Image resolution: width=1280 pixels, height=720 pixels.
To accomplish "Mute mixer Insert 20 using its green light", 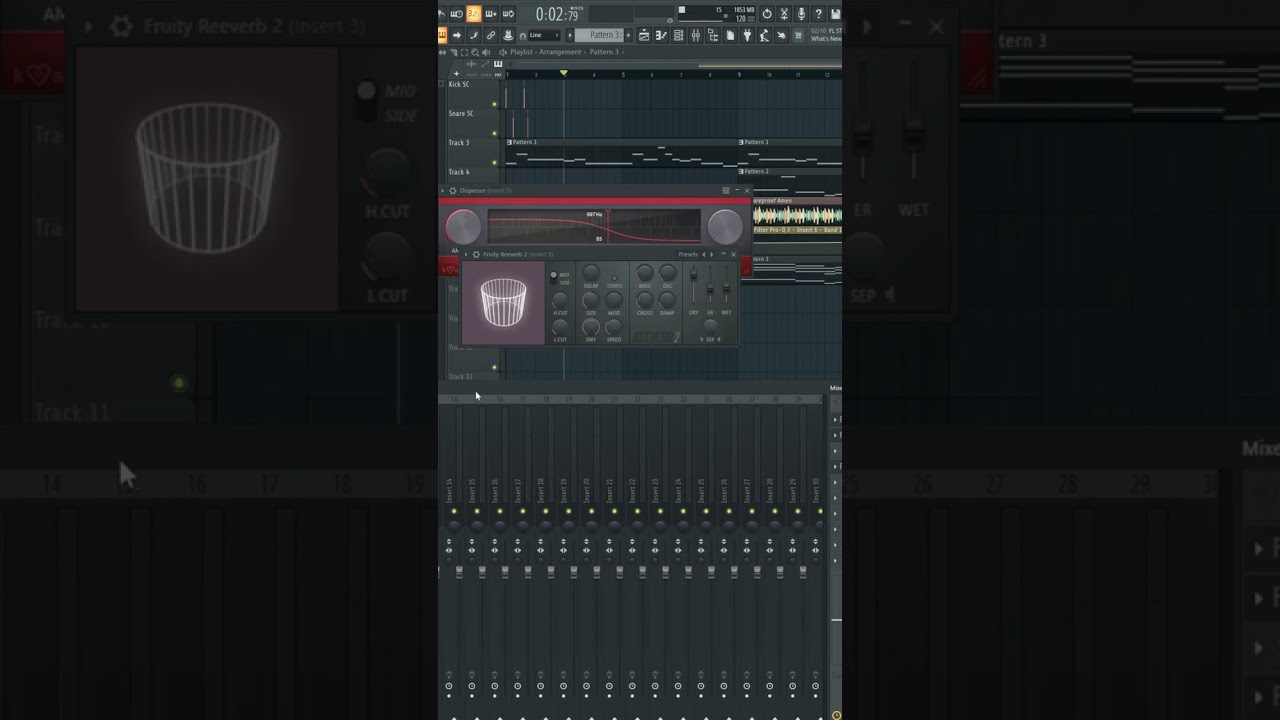I will click(592, 511).
